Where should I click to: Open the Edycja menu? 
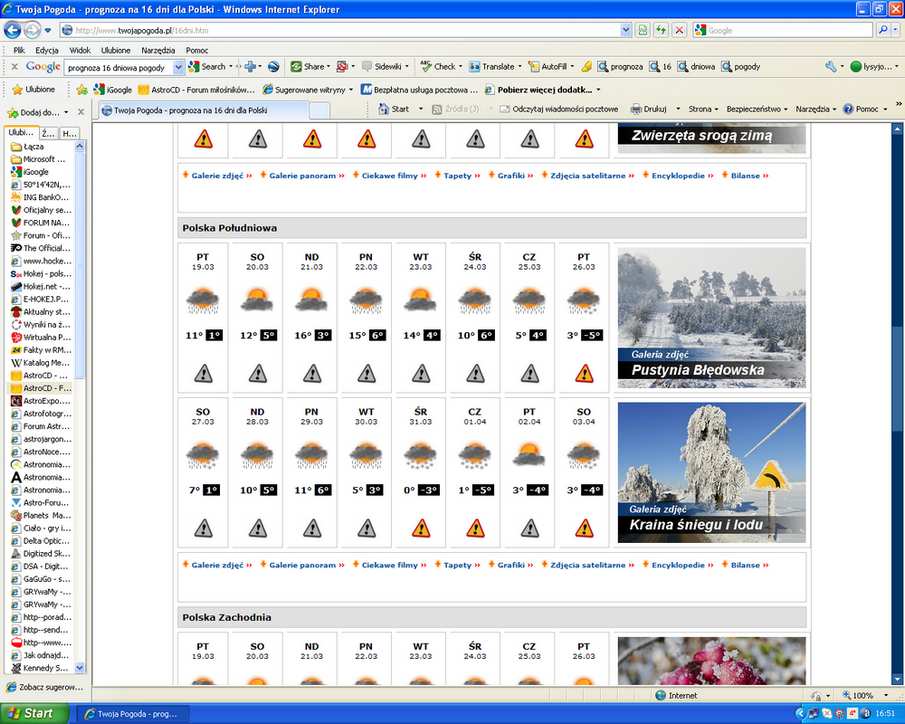pos(47,50)
